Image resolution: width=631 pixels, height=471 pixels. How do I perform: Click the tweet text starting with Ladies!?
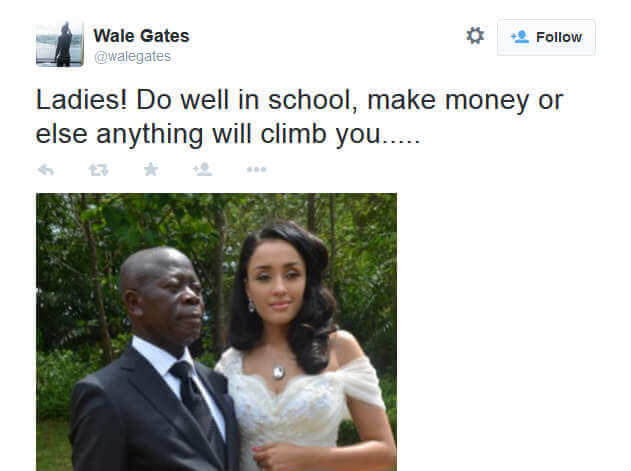[x=299, y=117]
